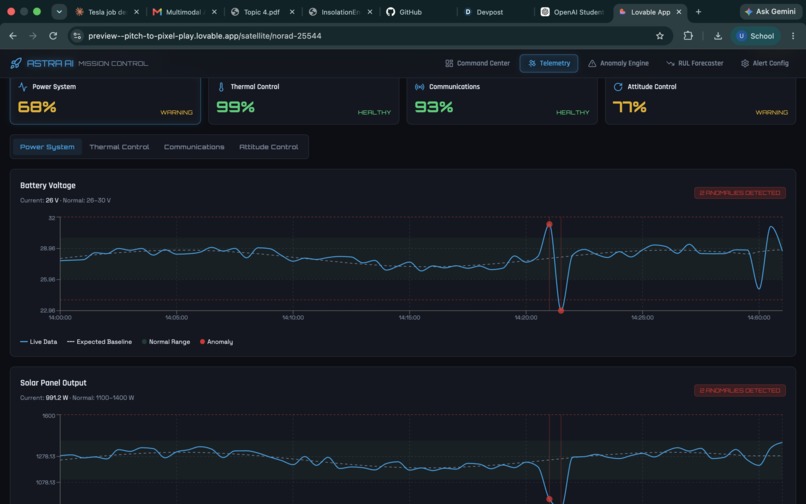
Task: Switch to the Attitude Control tab
Action: (x=268, y=147)
